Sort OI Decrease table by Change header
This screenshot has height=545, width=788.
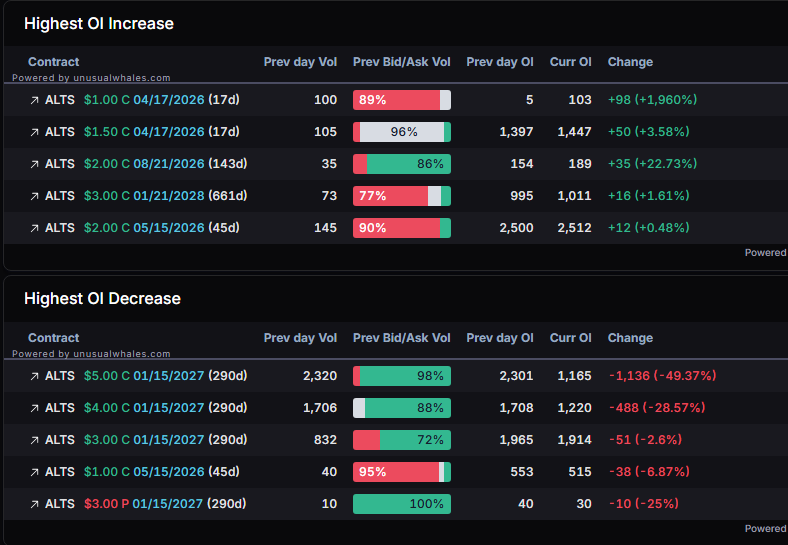pos(630,338)
